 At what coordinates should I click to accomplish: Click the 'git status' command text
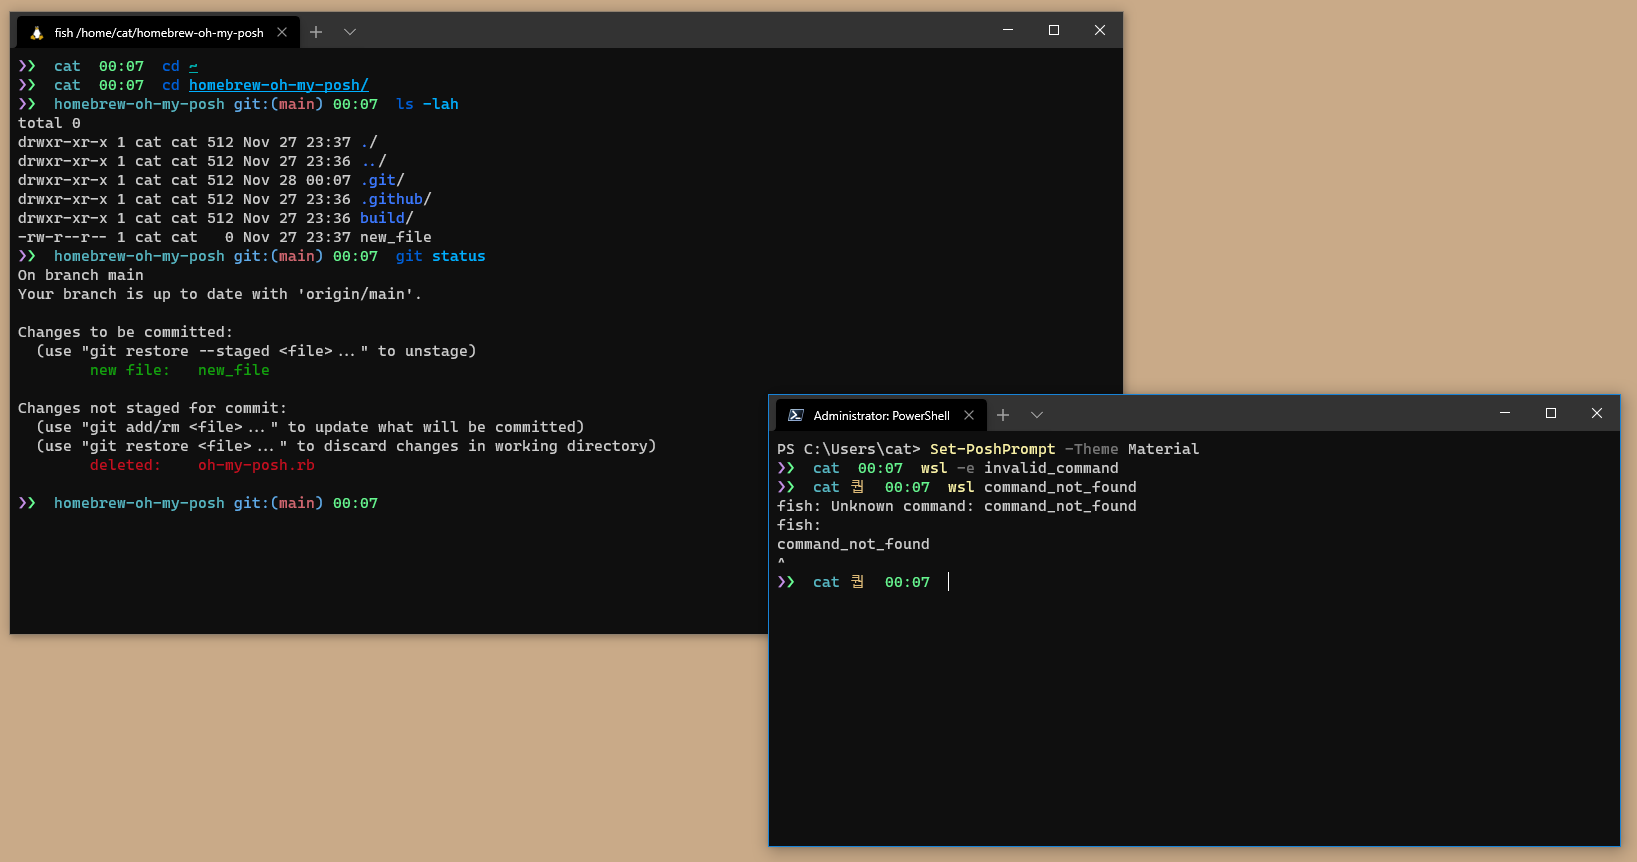pos(441,256)
